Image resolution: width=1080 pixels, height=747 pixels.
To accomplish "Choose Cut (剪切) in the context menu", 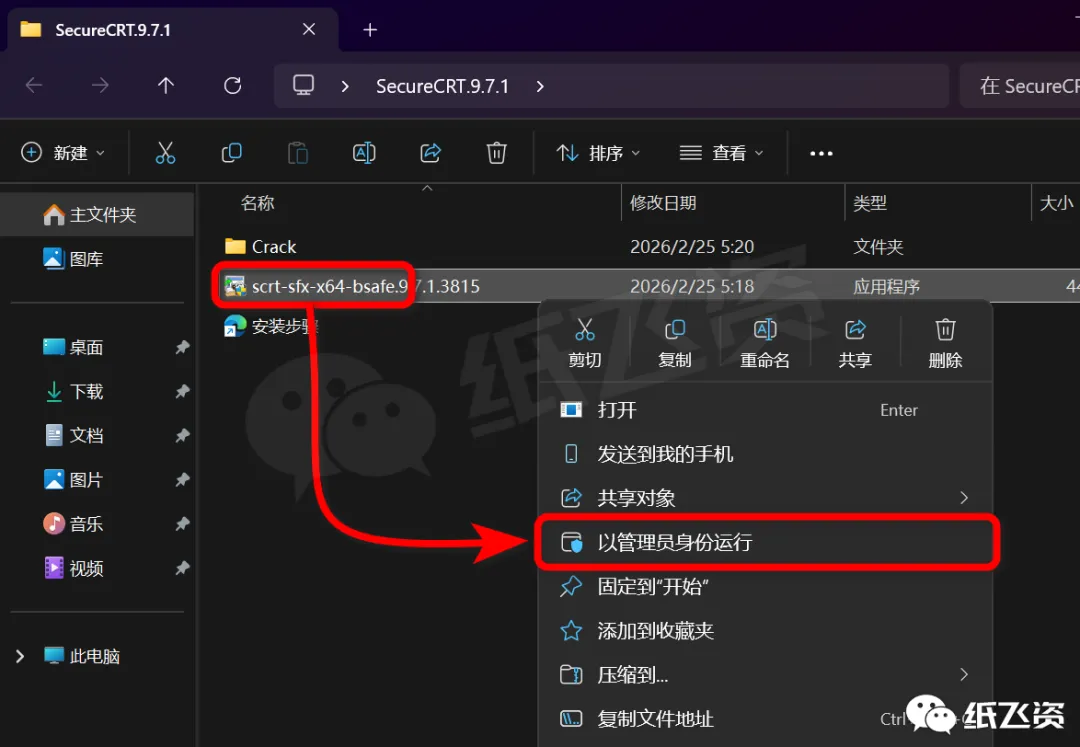I will coord(585,343).
